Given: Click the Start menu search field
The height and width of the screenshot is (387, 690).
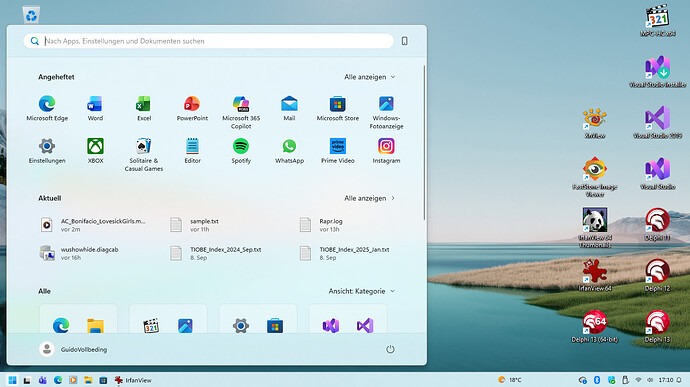Looking at the screenshot, I should point(209,41).
